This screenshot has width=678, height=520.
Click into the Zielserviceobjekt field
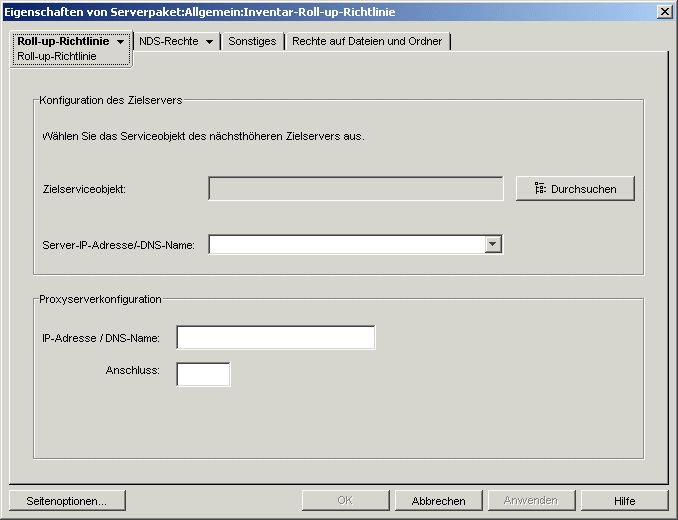pyautogui.click(x=355, y=189)
